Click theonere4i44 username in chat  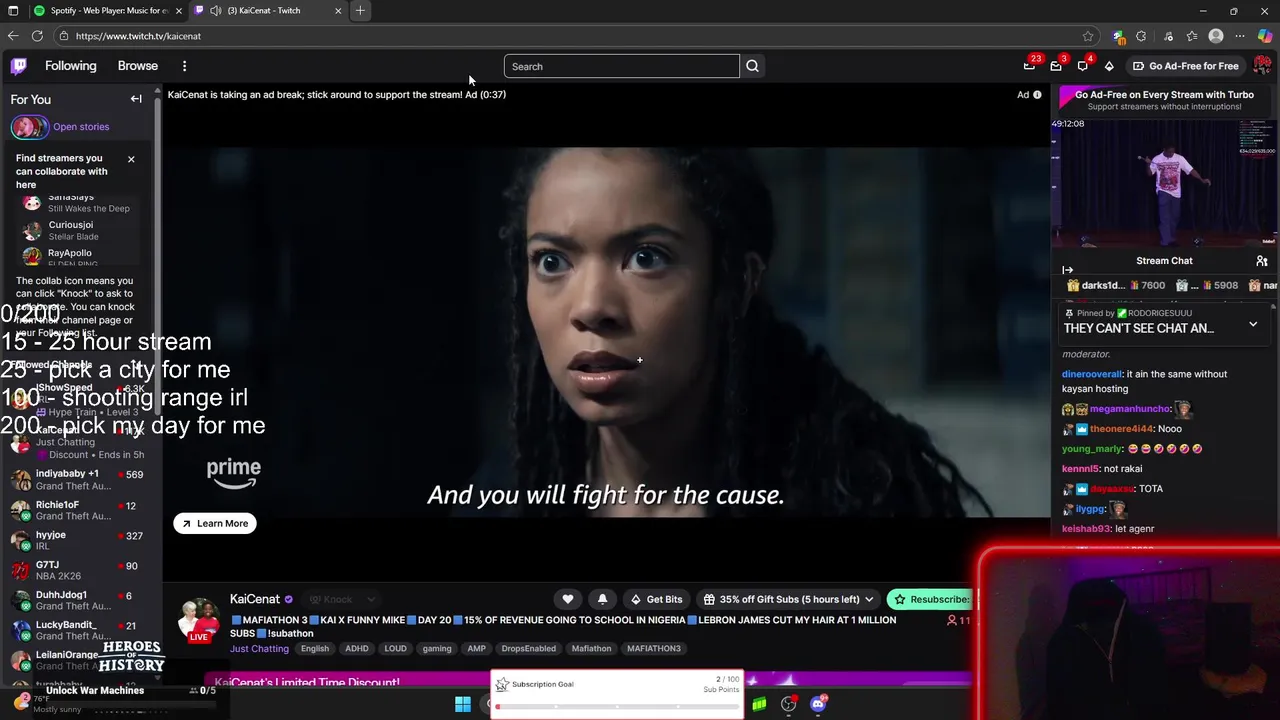[x=1121, y=429]
